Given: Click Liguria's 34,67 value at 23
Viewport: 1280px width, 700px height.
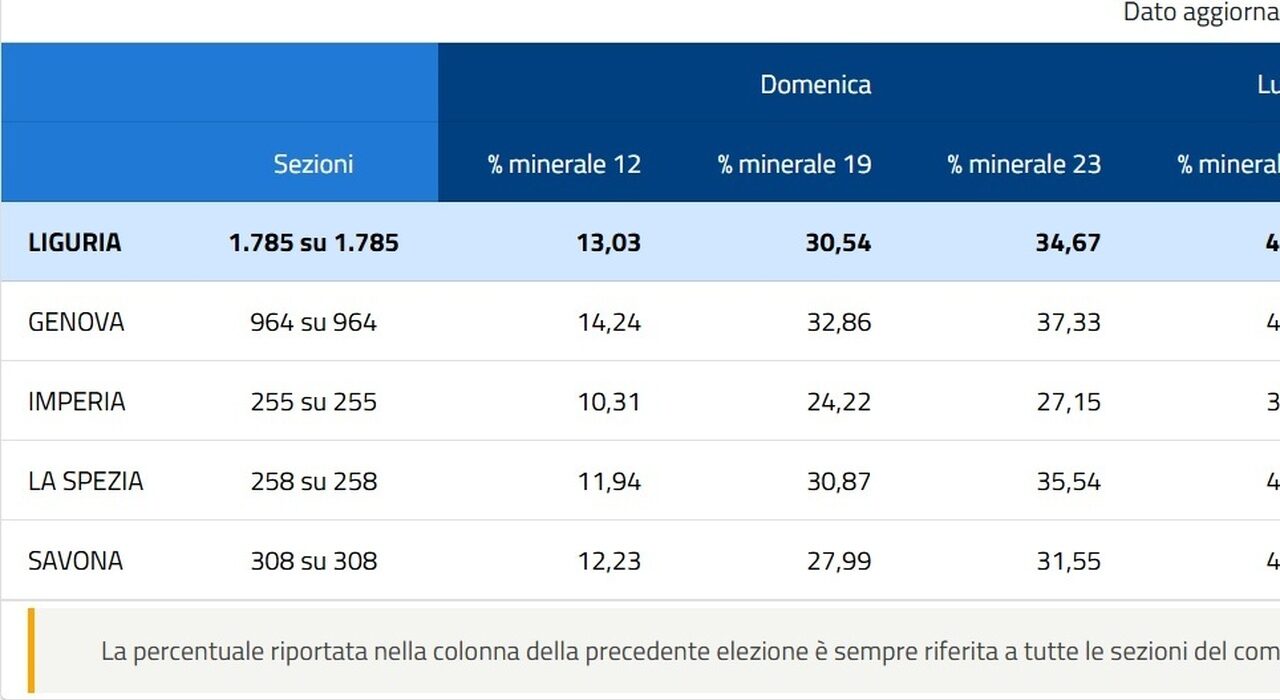Looking at the screenshot, I should 1068,242.
